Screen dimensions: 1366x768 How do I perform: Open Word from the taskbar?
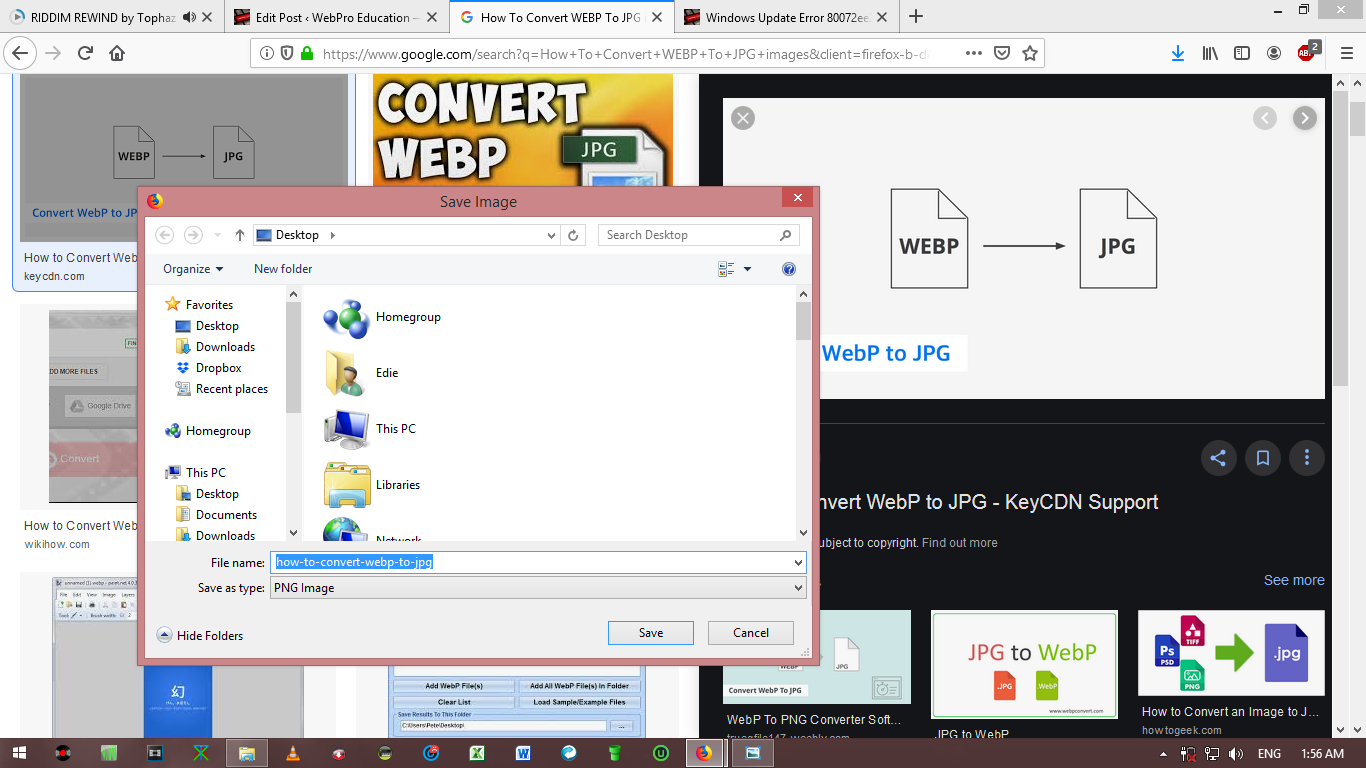(x=523, y=753)
